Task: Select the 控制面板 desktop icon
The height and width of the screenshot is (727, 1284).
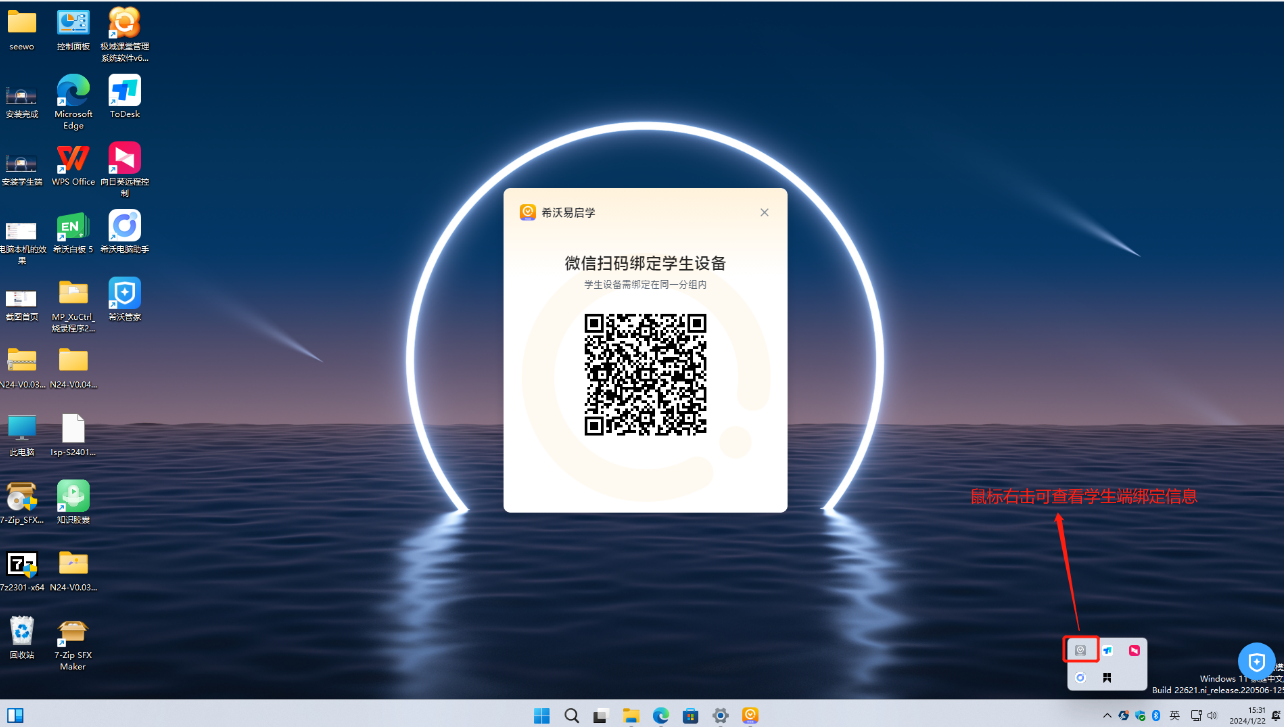Action: [73, 29]
